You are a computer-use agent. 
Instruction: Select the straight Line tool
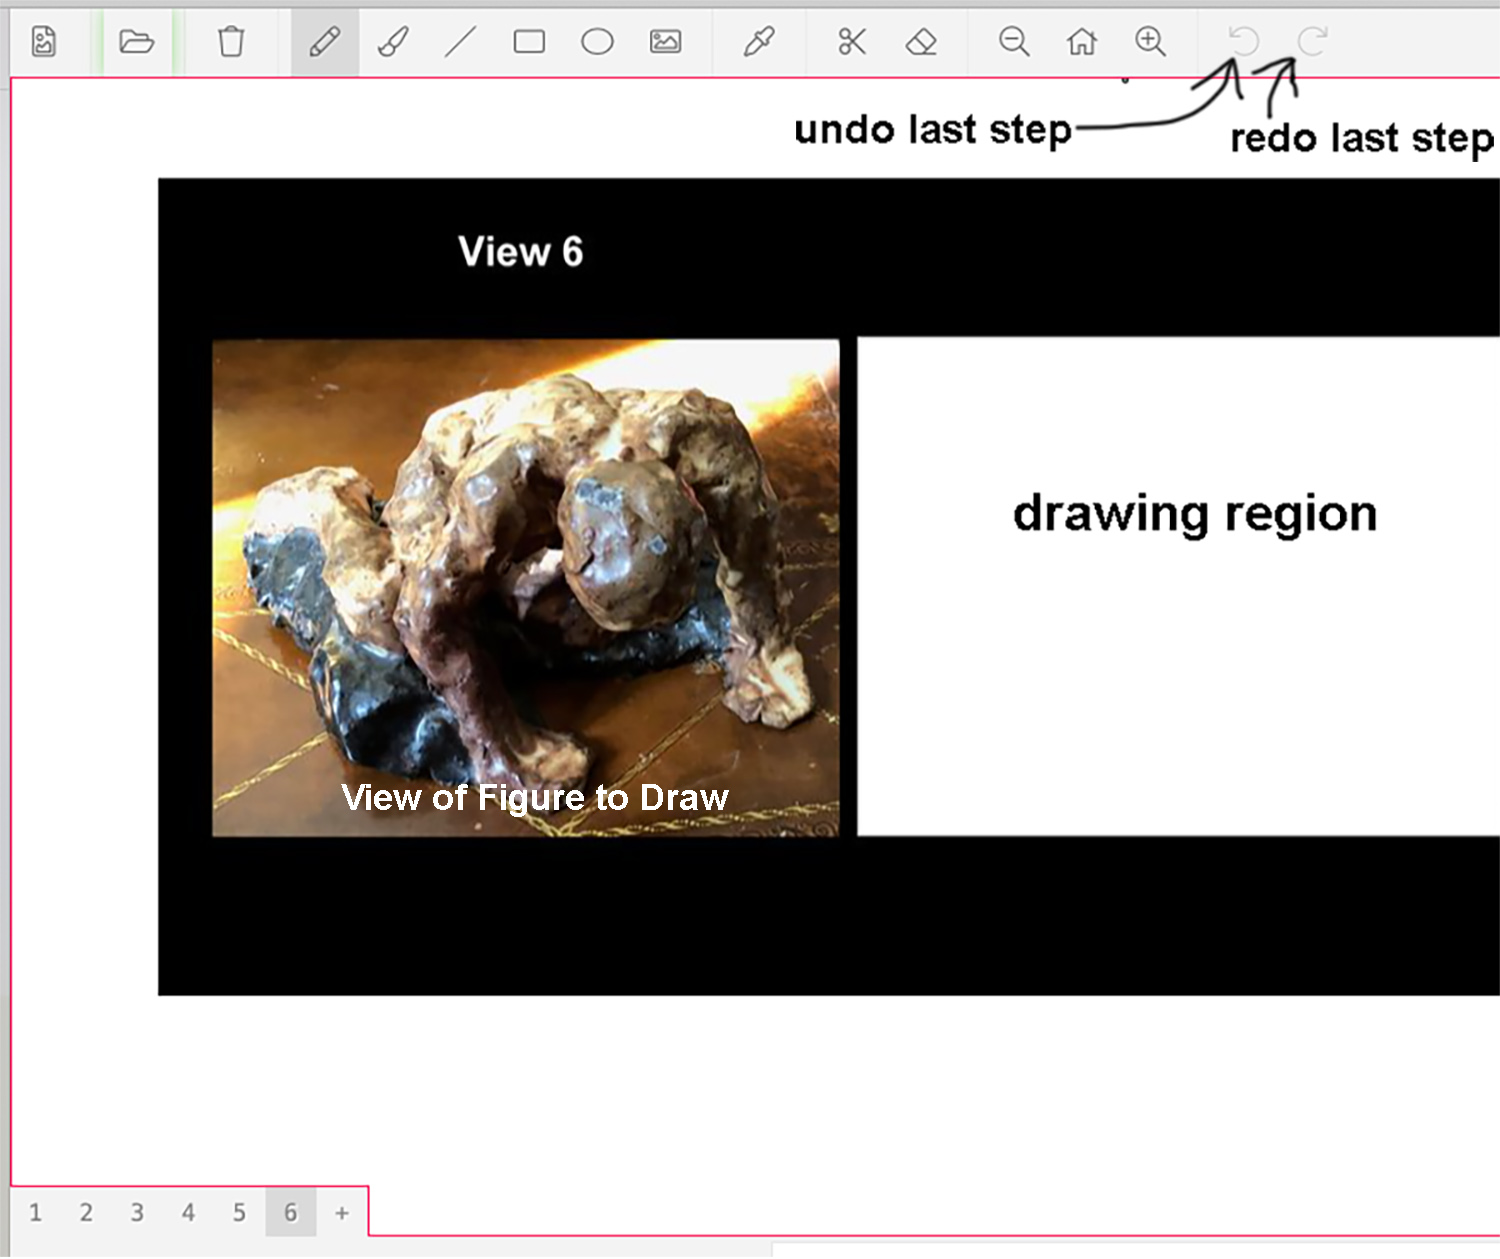[460, 42]
